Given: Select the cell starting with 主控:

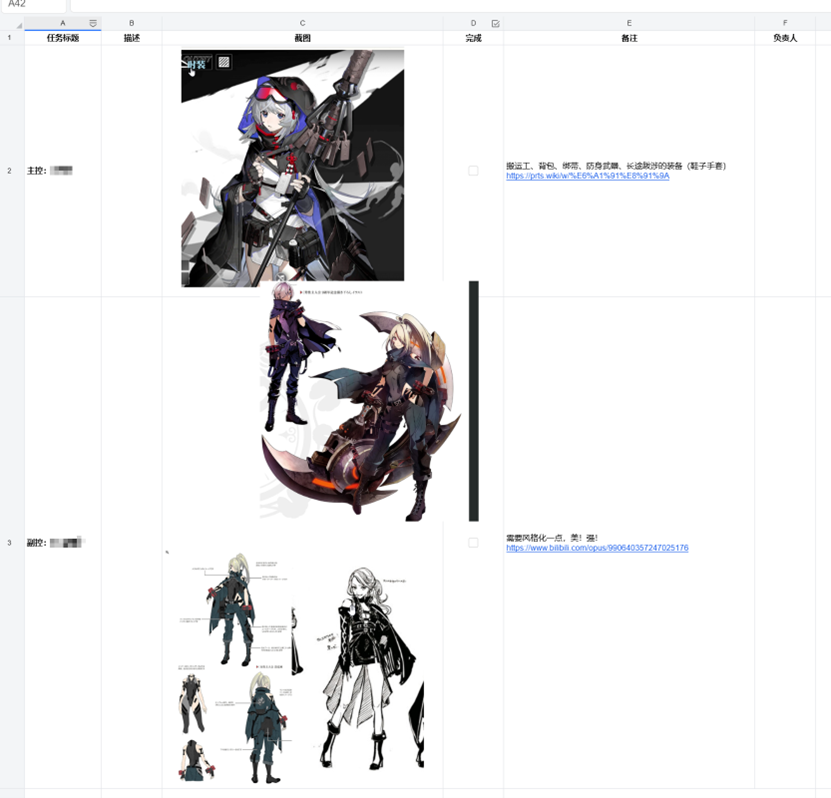Looking at the screenshot, I should click(x=63, y=171).
